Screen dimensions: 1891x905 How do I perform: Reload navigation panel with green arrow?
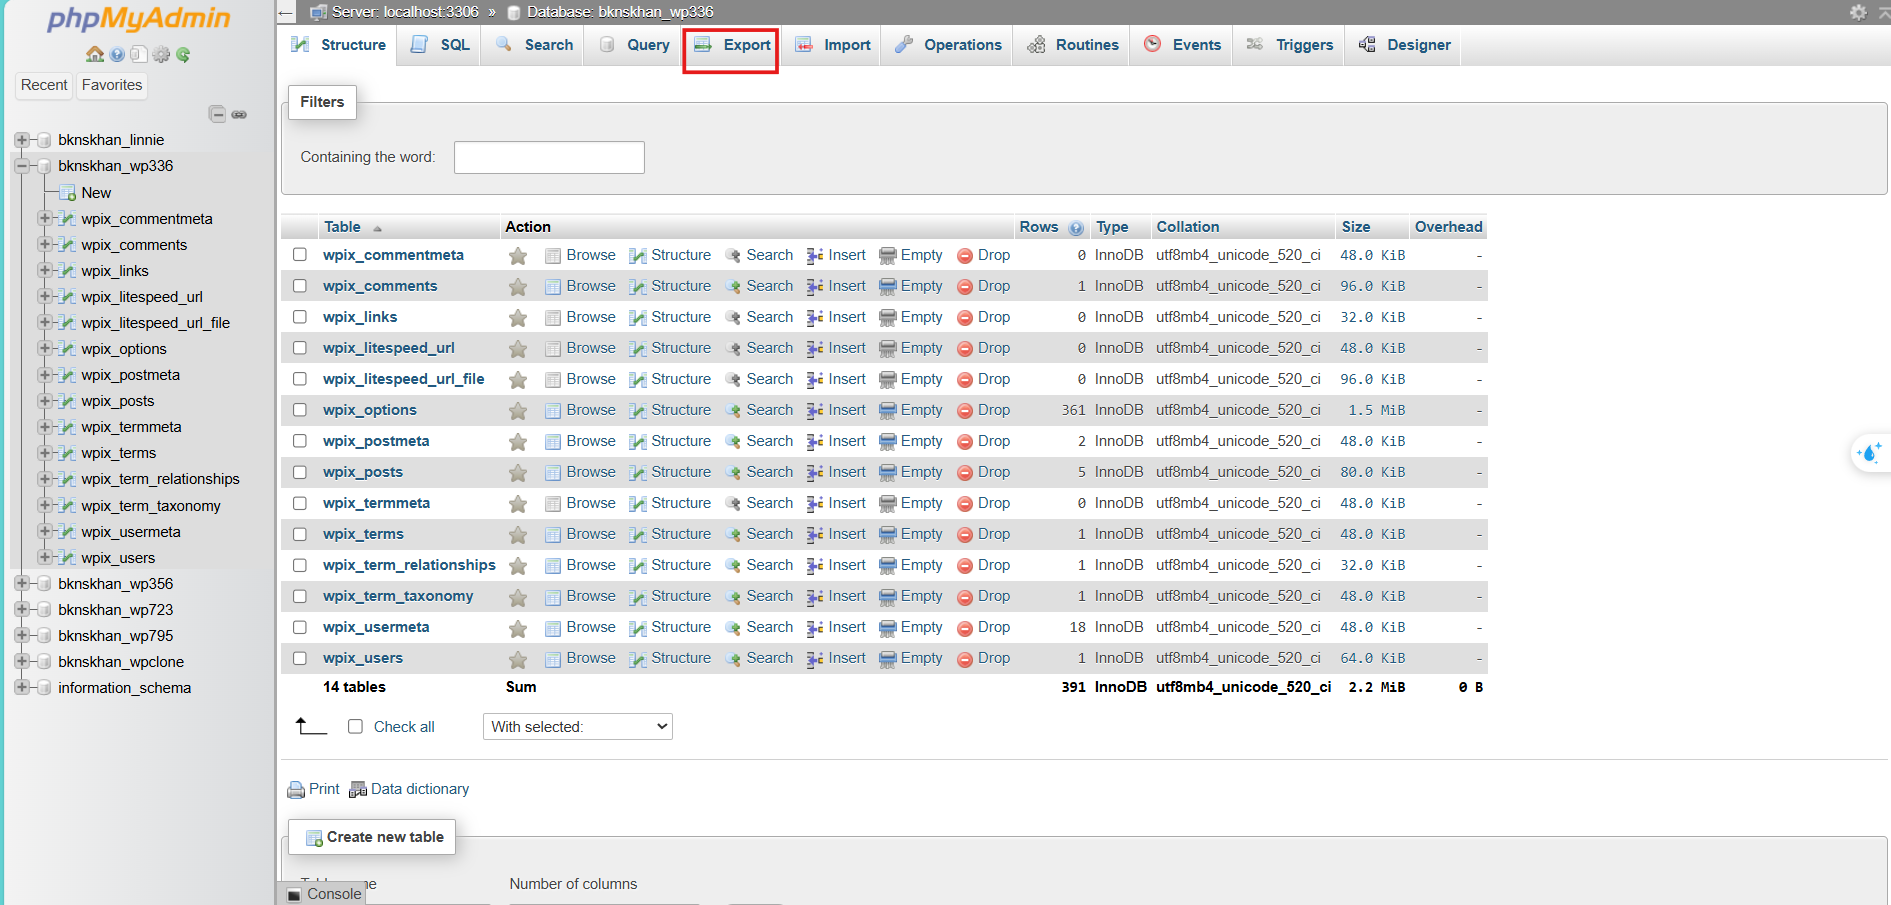183,54
